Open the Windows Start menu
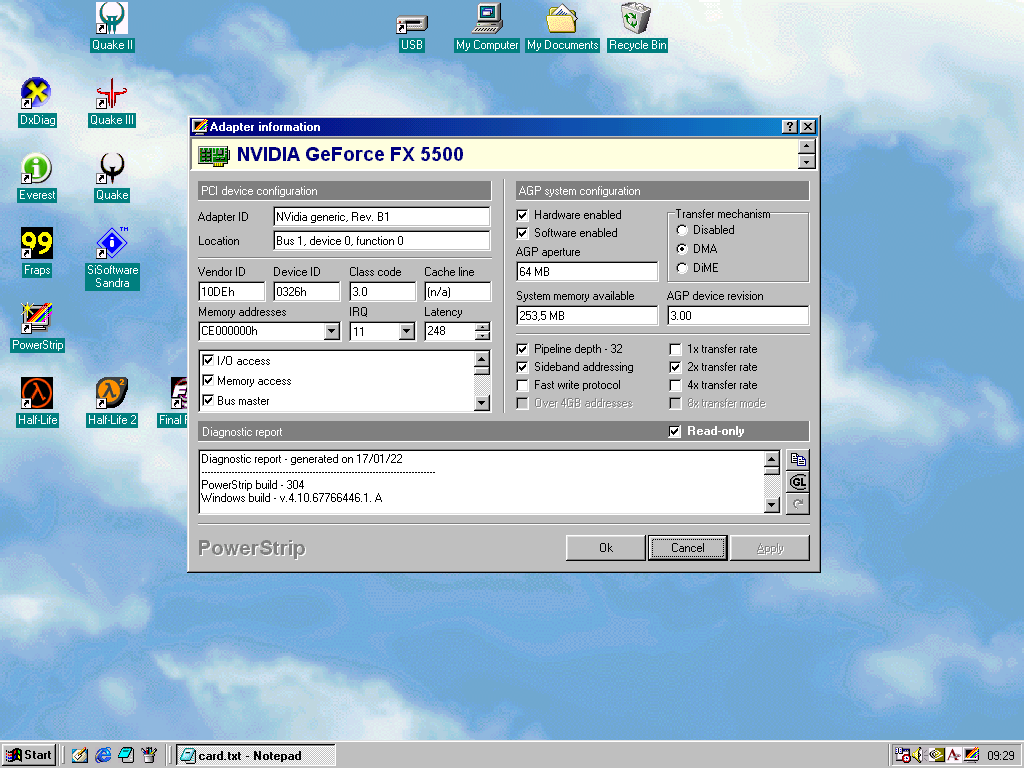 click(29, 755)
